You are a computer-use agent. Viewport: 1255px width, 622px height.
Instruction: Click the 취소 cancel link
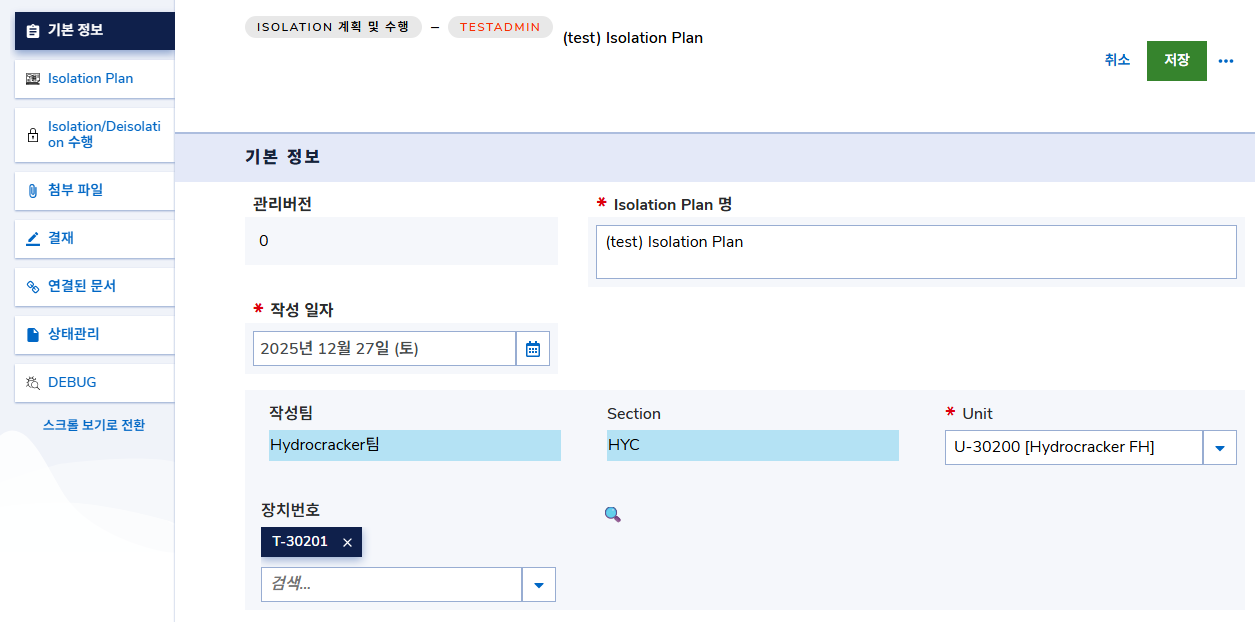click(1117, 60)
